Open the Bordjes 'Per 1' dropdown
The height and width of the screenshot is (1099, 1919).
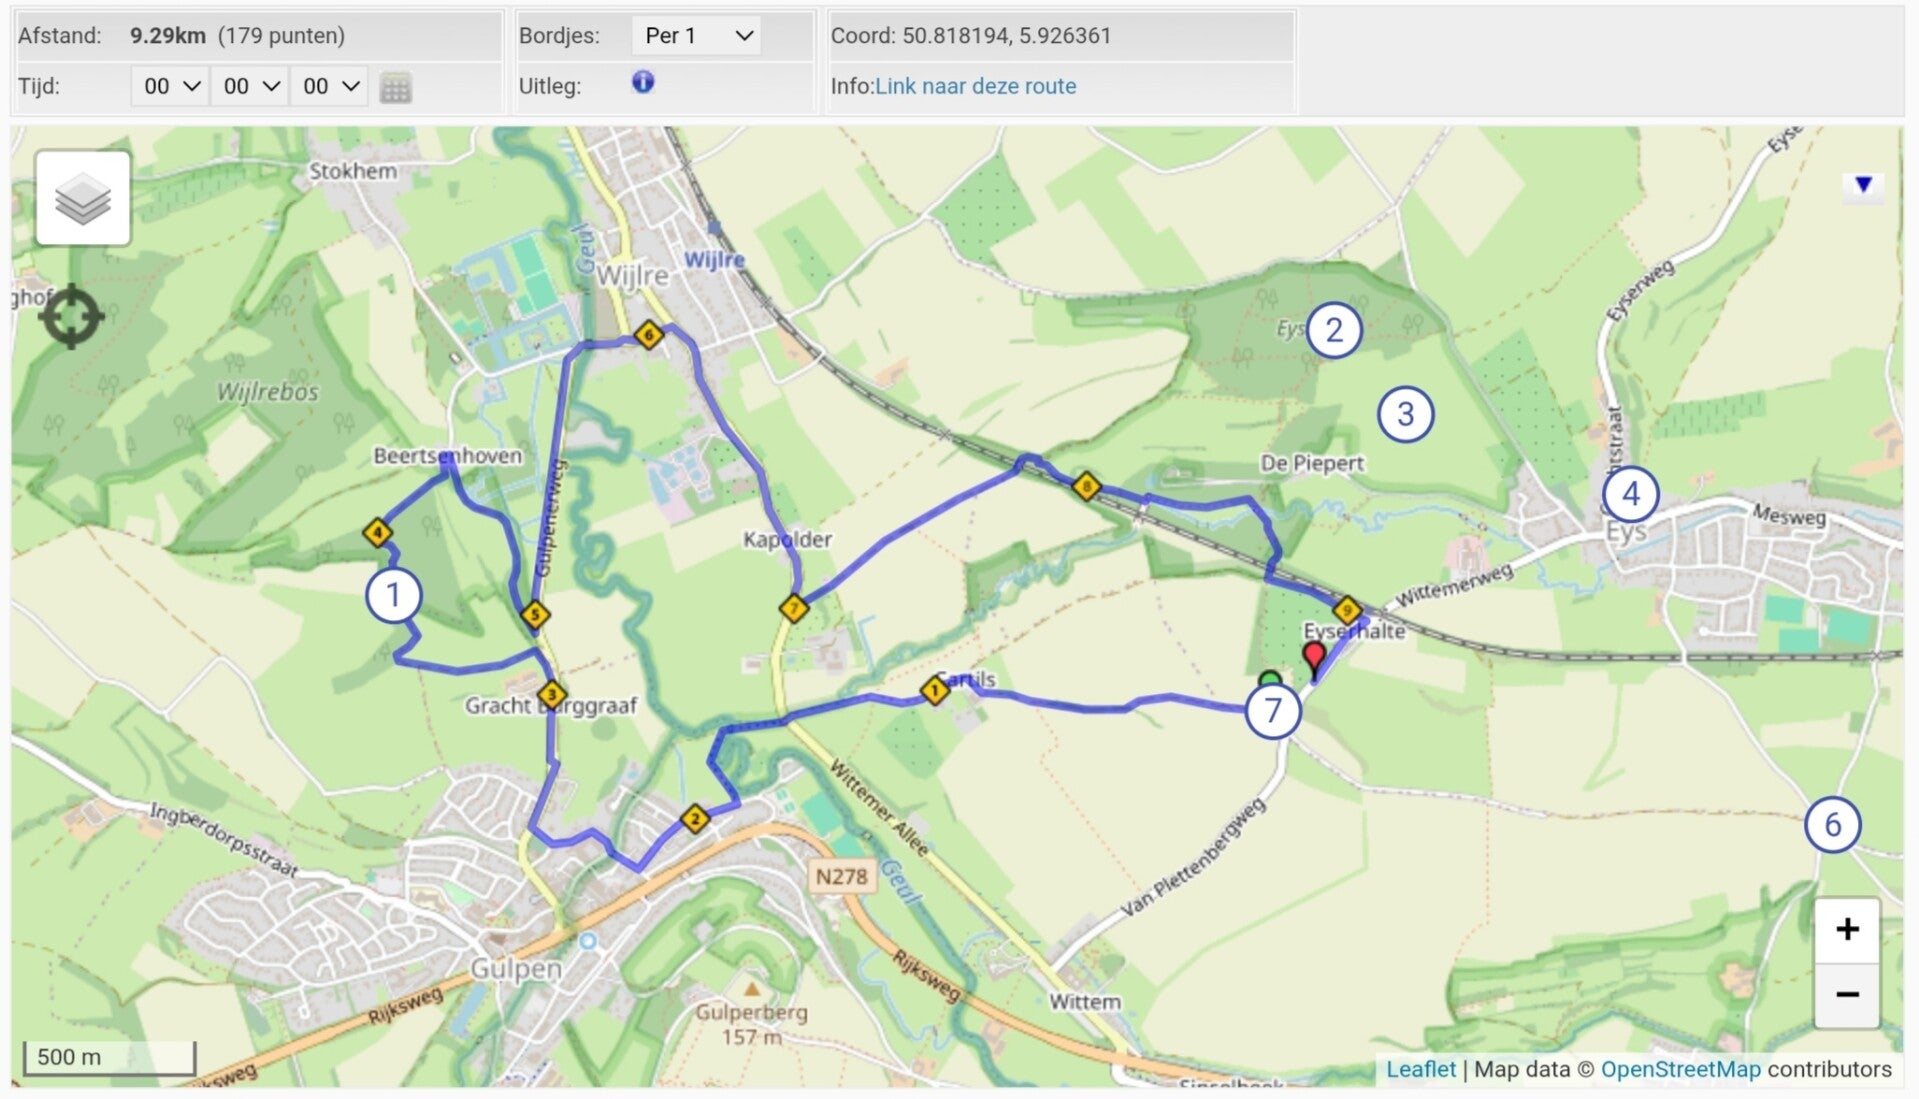coord(696,36)
